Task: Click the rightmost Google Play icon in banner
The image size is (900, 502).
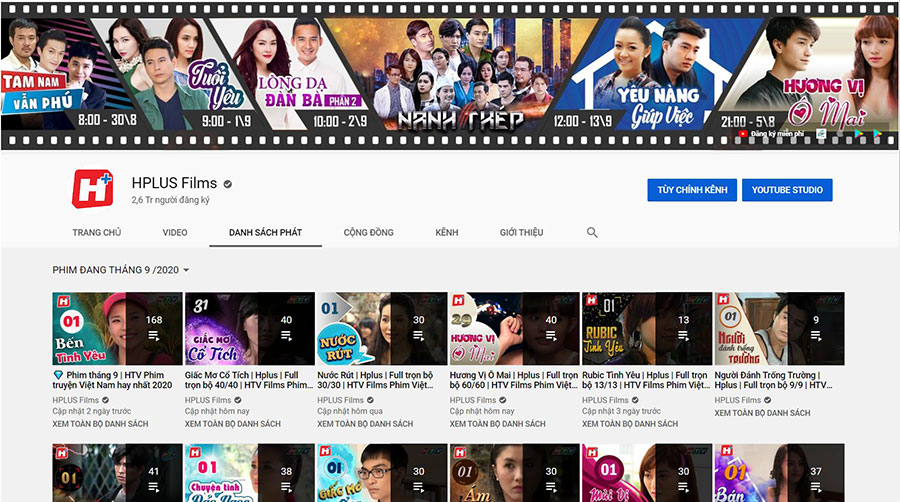Action: pyautogui.click(x=876, y=133)
